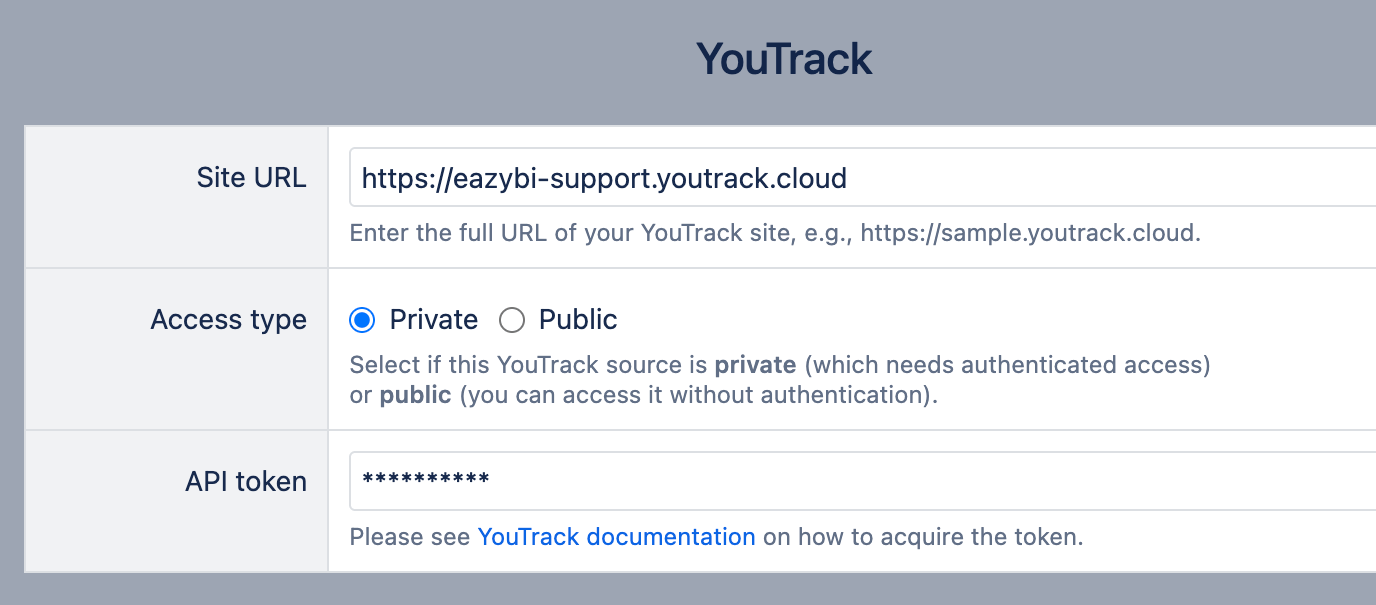This screenshot has height=605, width=1376.
Task: Click the bold "private" word in description
Action: point(755,365)
